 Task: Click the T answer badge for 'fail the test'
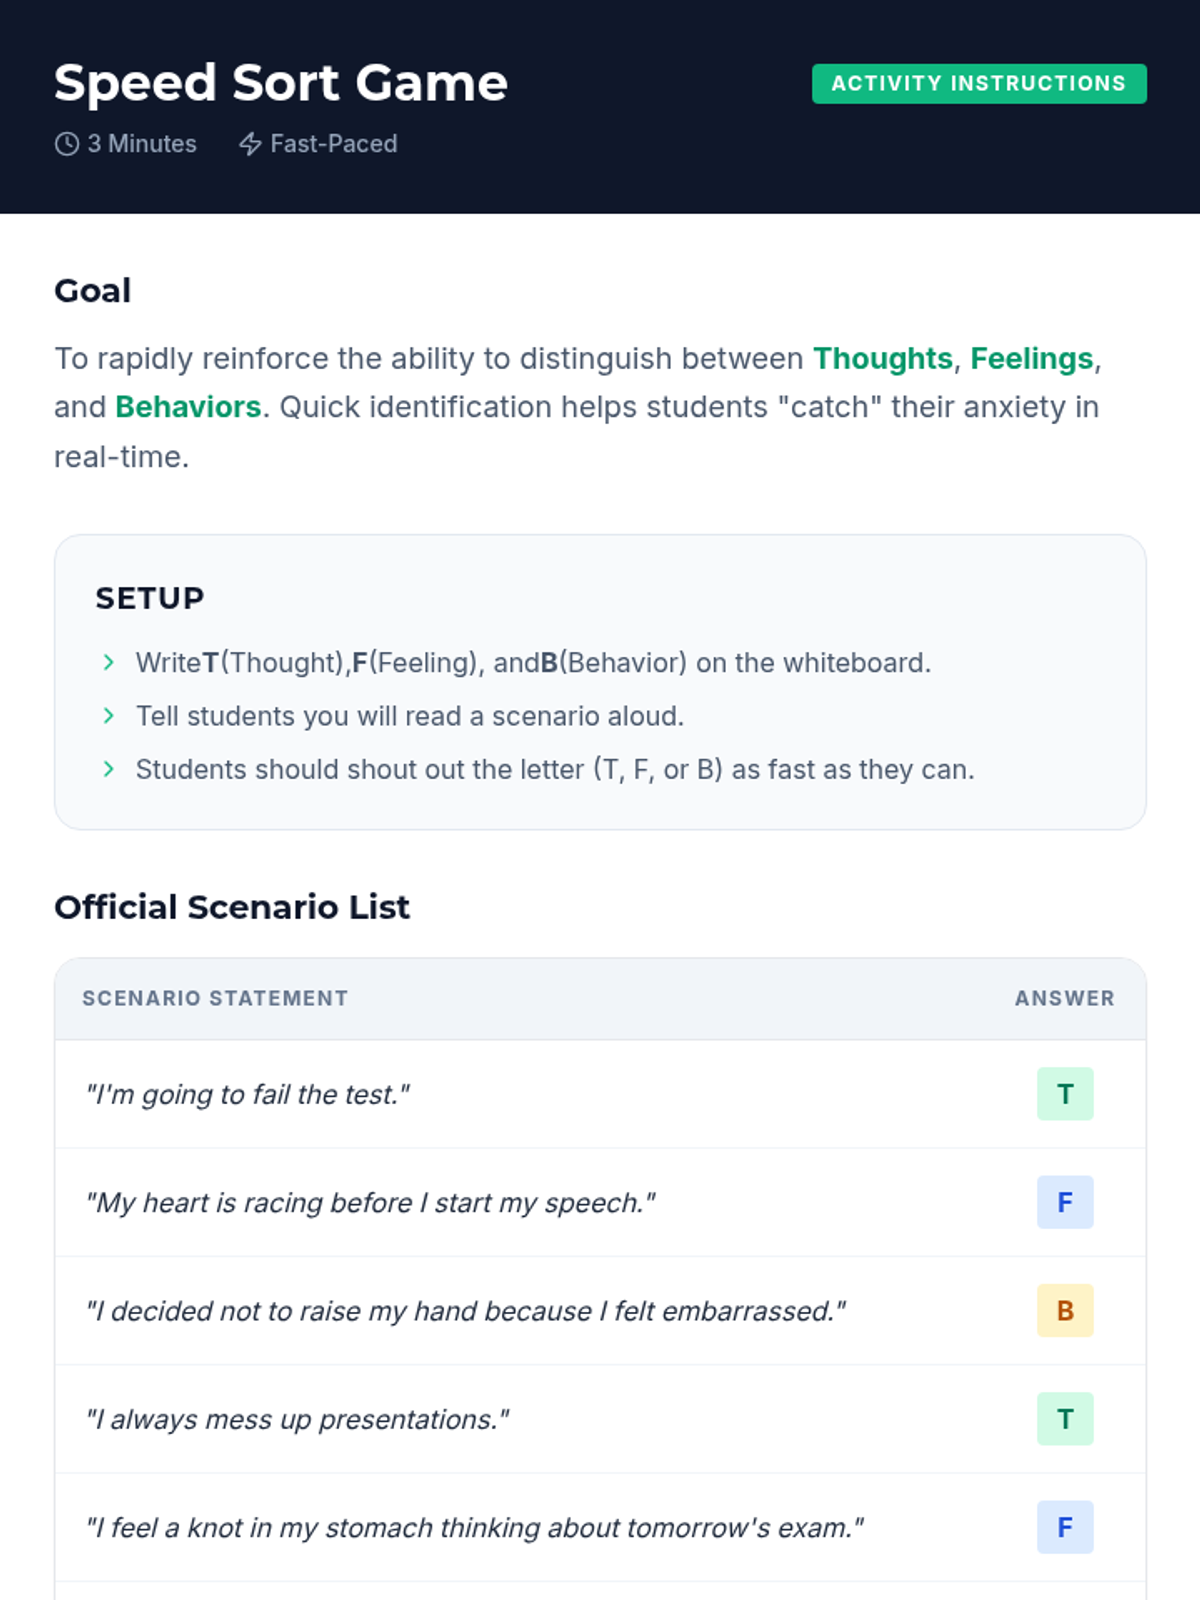1064,1094
